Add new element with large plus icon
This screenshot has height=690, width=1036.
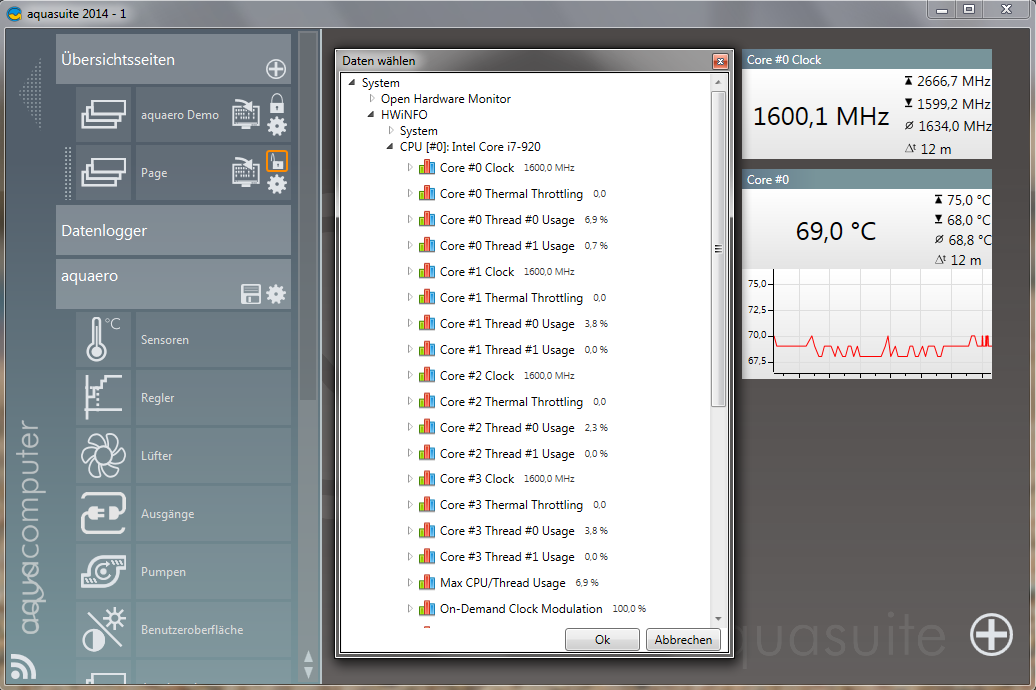pyautogui.click(x=991, y=634)
